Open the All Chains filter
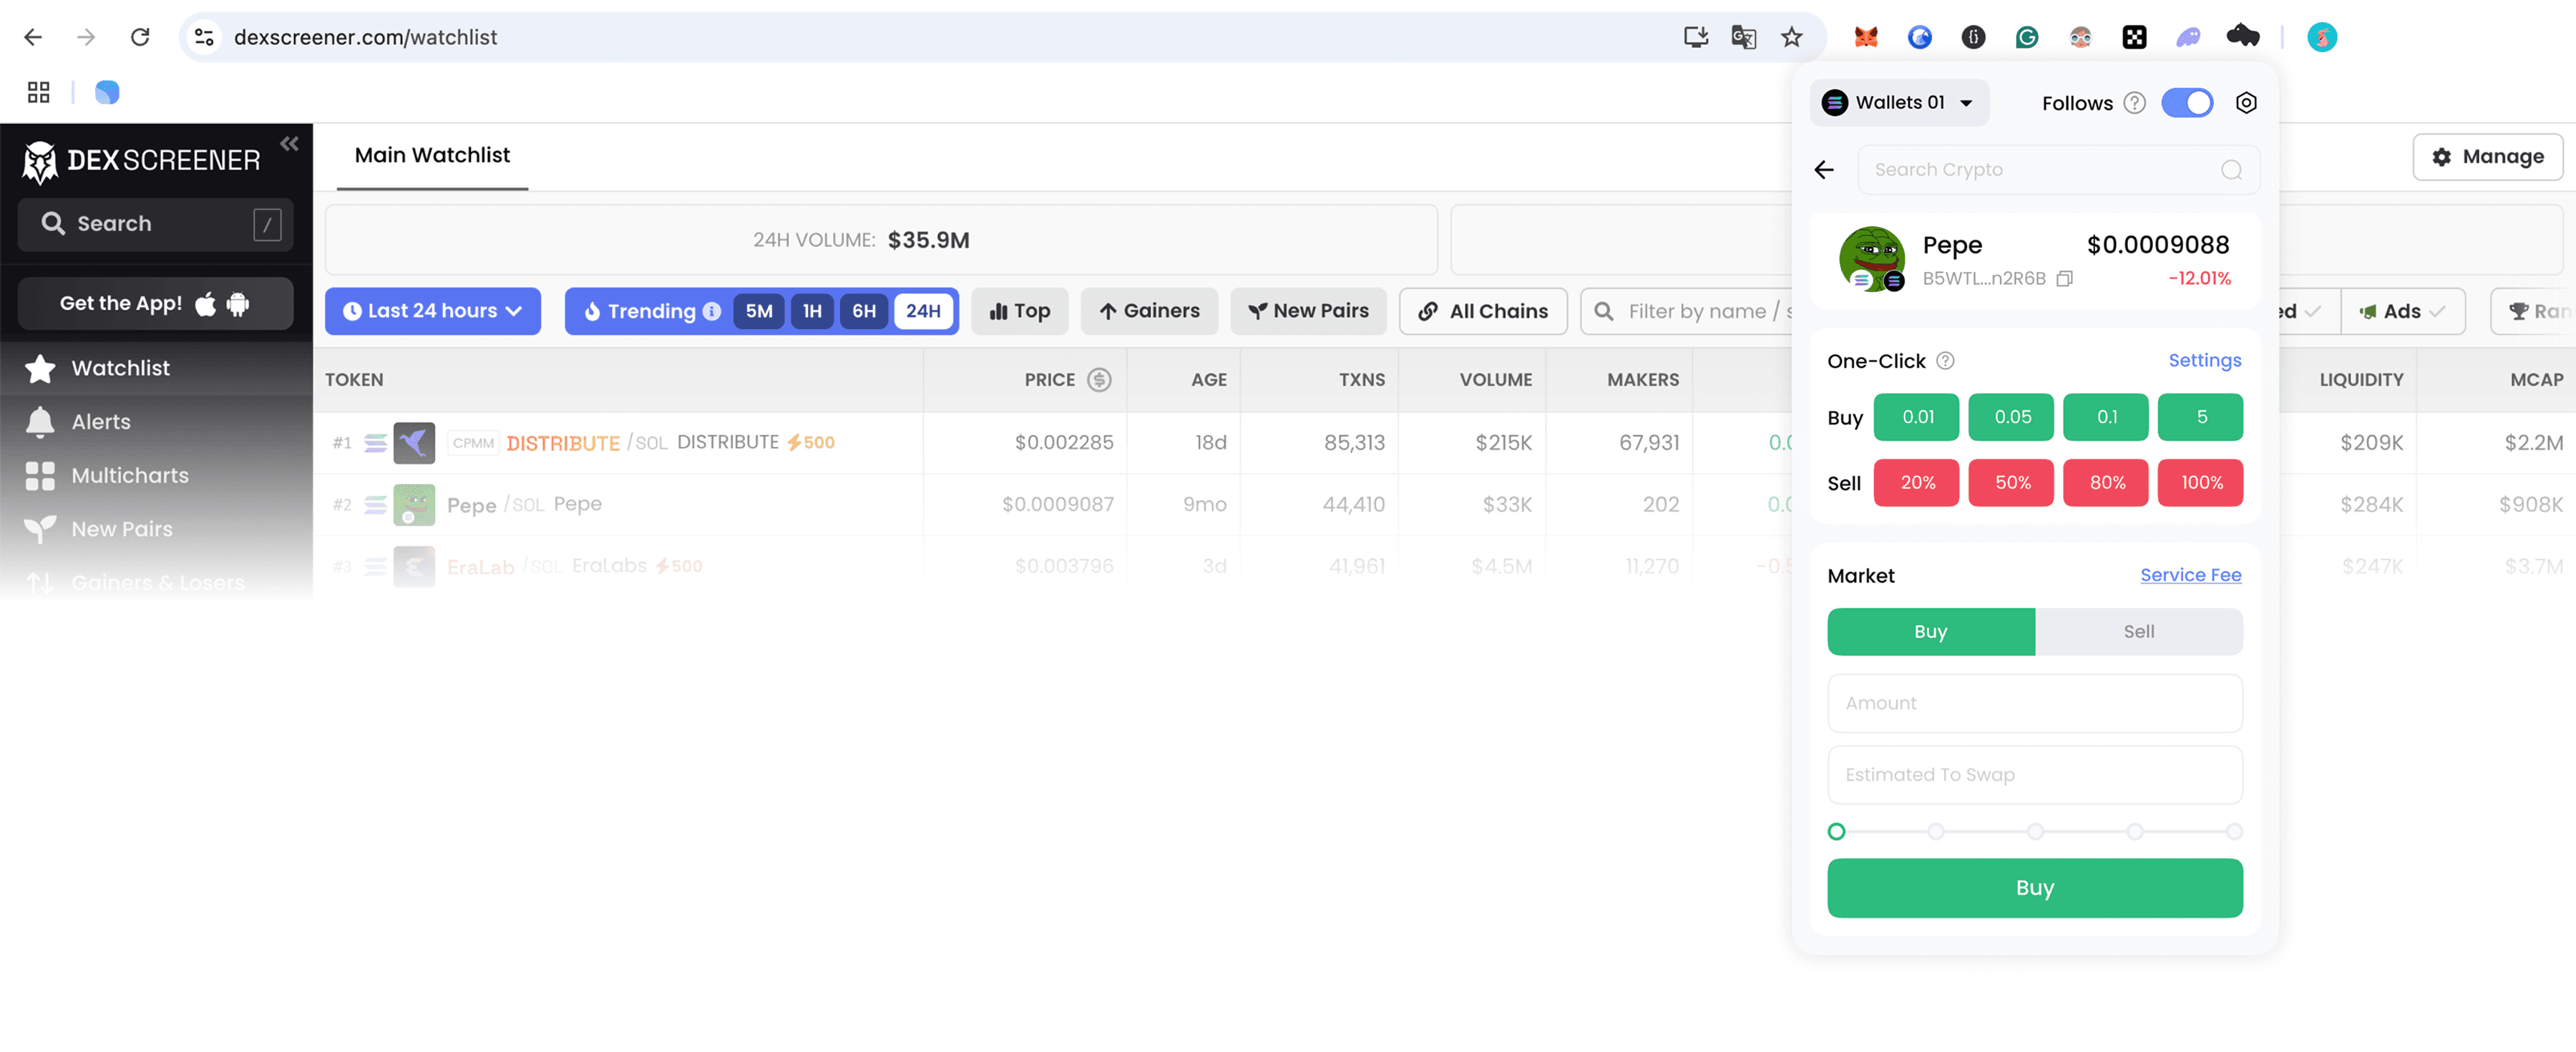Screen dimensions: 2576x1052 [x=1483, y=311]
